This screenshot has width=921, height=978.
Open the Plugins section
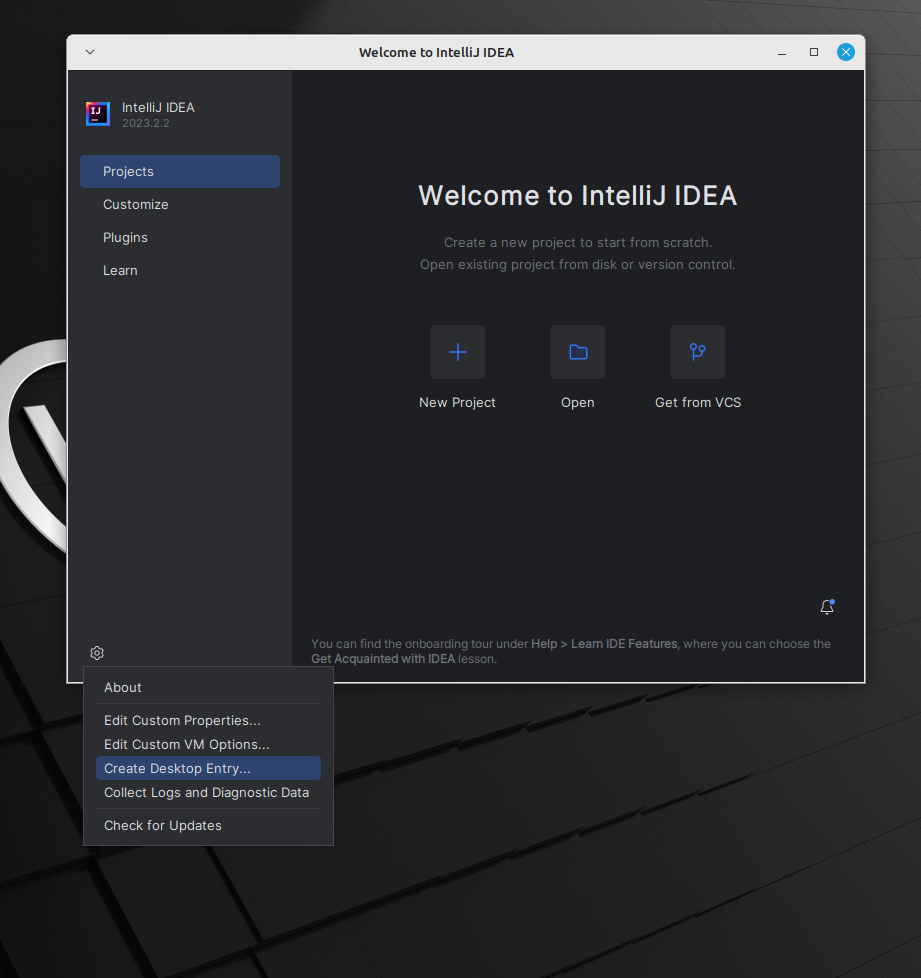click(x=125, y=238)
